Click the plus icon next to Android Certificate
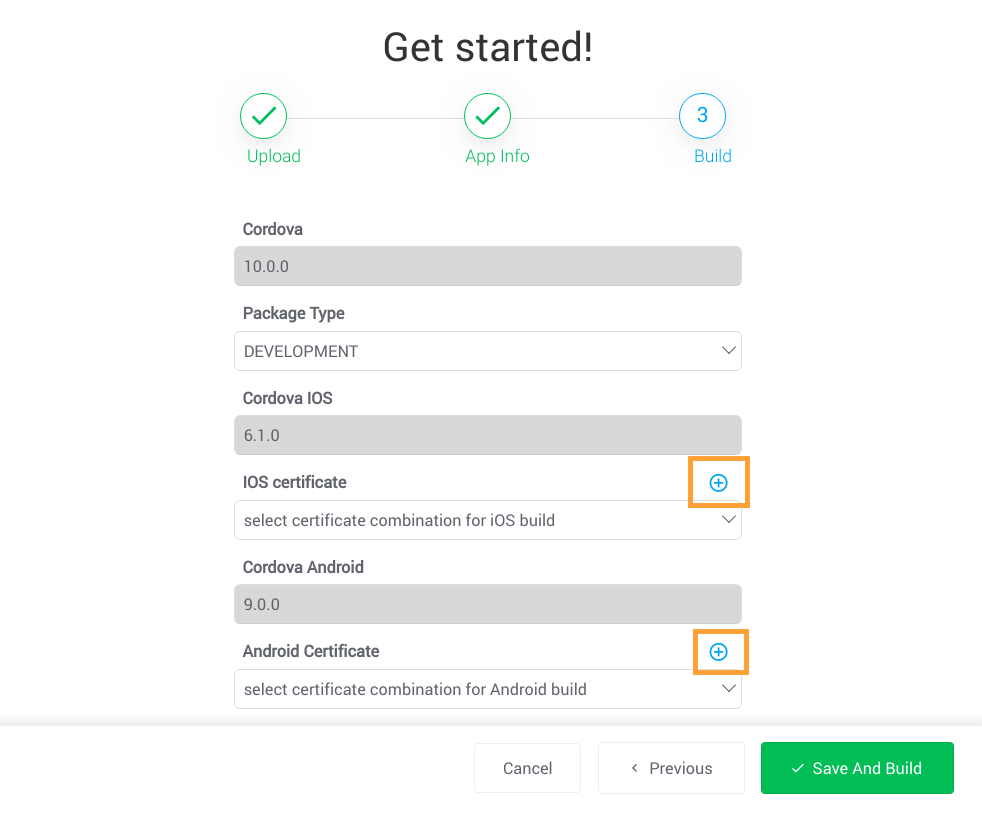 pos(718,651)
